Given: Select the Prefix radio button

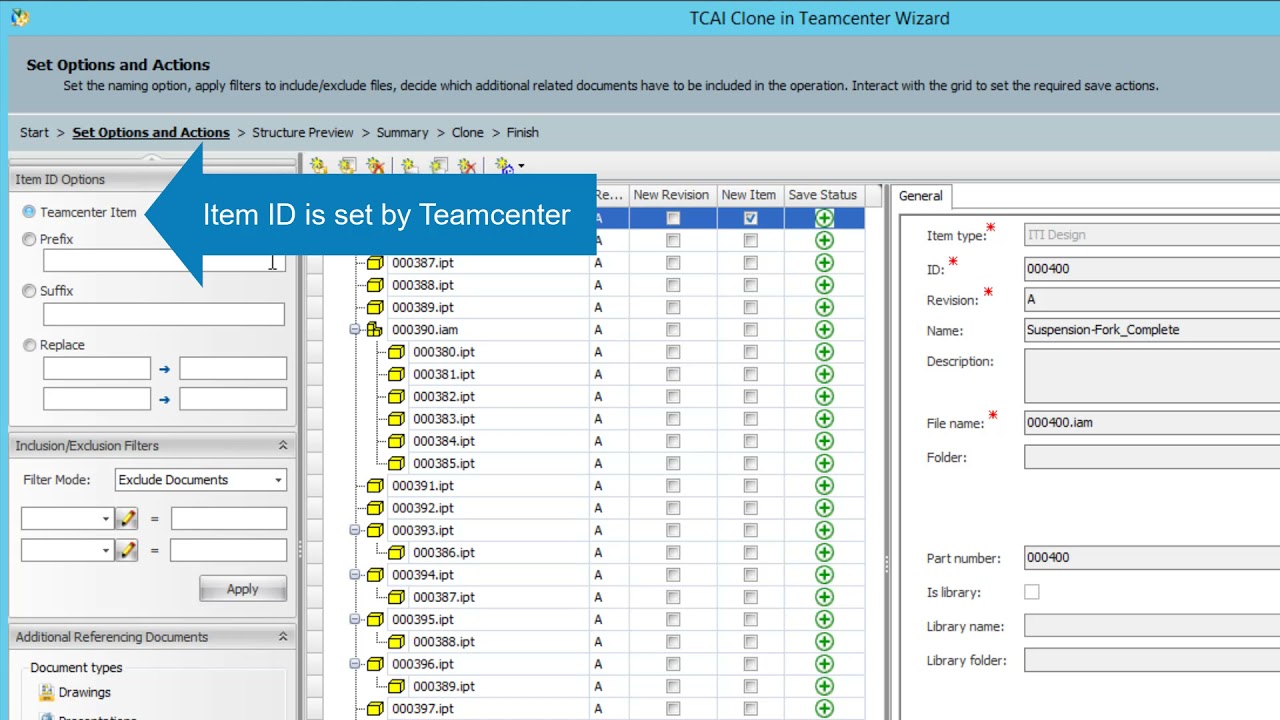Looking at the screenshot, I should pos(29,239).
